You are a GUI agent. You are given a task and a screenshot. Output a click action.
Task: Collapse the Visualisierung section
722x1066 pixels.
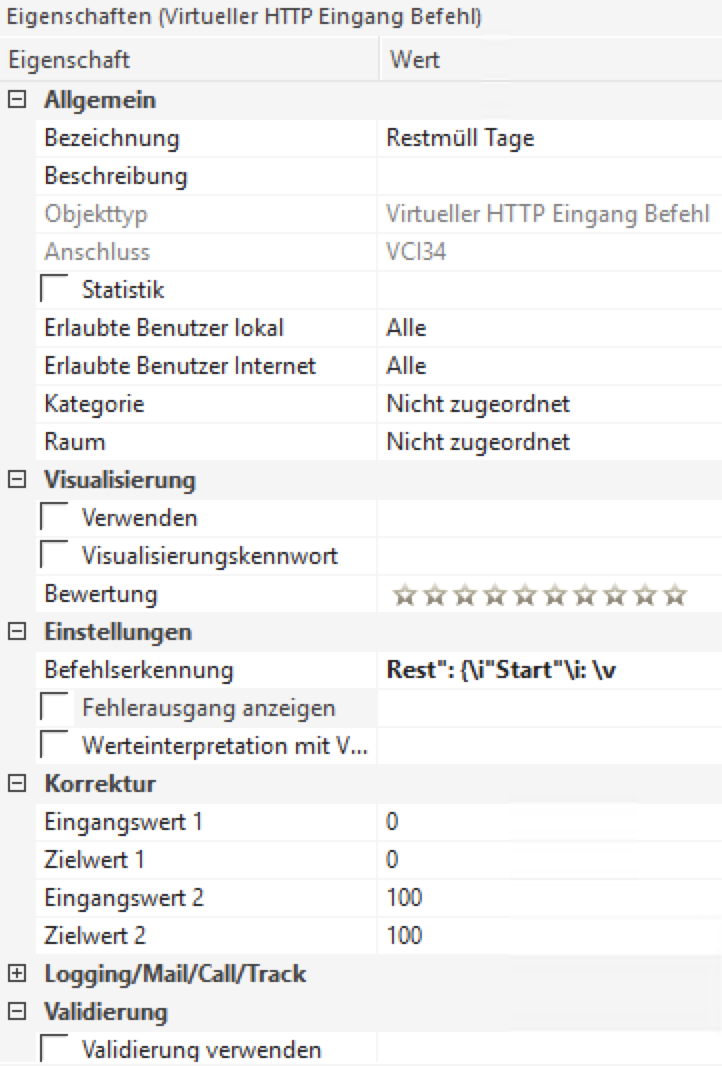coord(15,480)
